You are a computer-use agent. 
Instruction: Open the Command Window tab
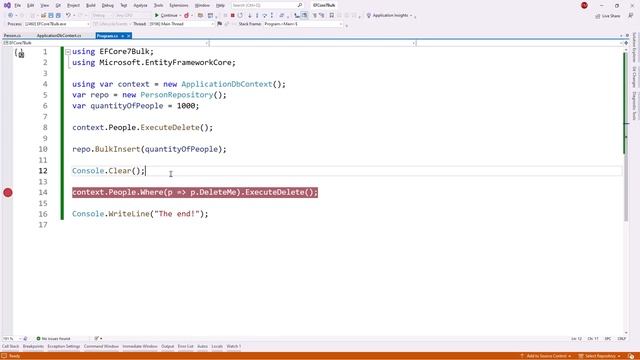coord(101,347)
